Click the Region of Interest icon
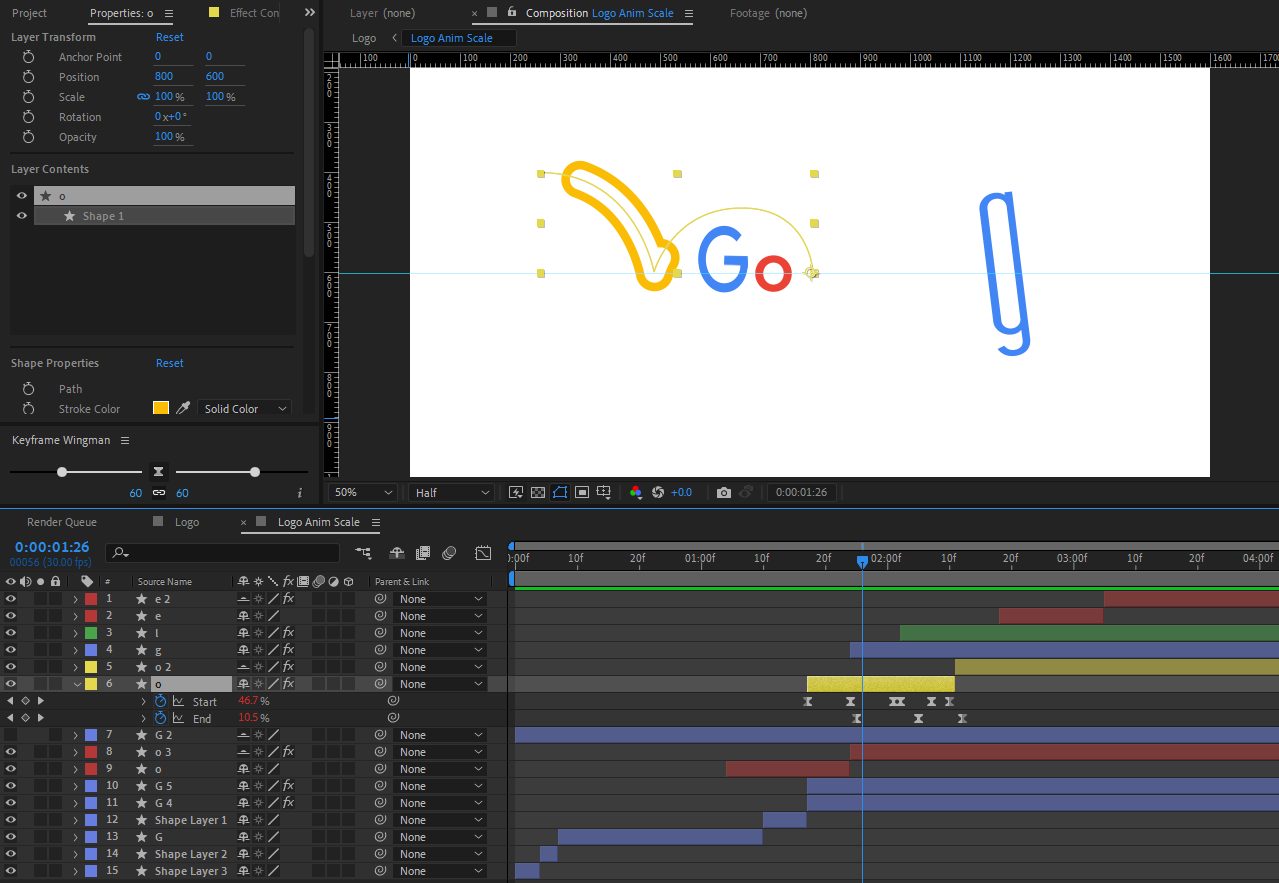The image size is (1279, 883). [582, 492]
